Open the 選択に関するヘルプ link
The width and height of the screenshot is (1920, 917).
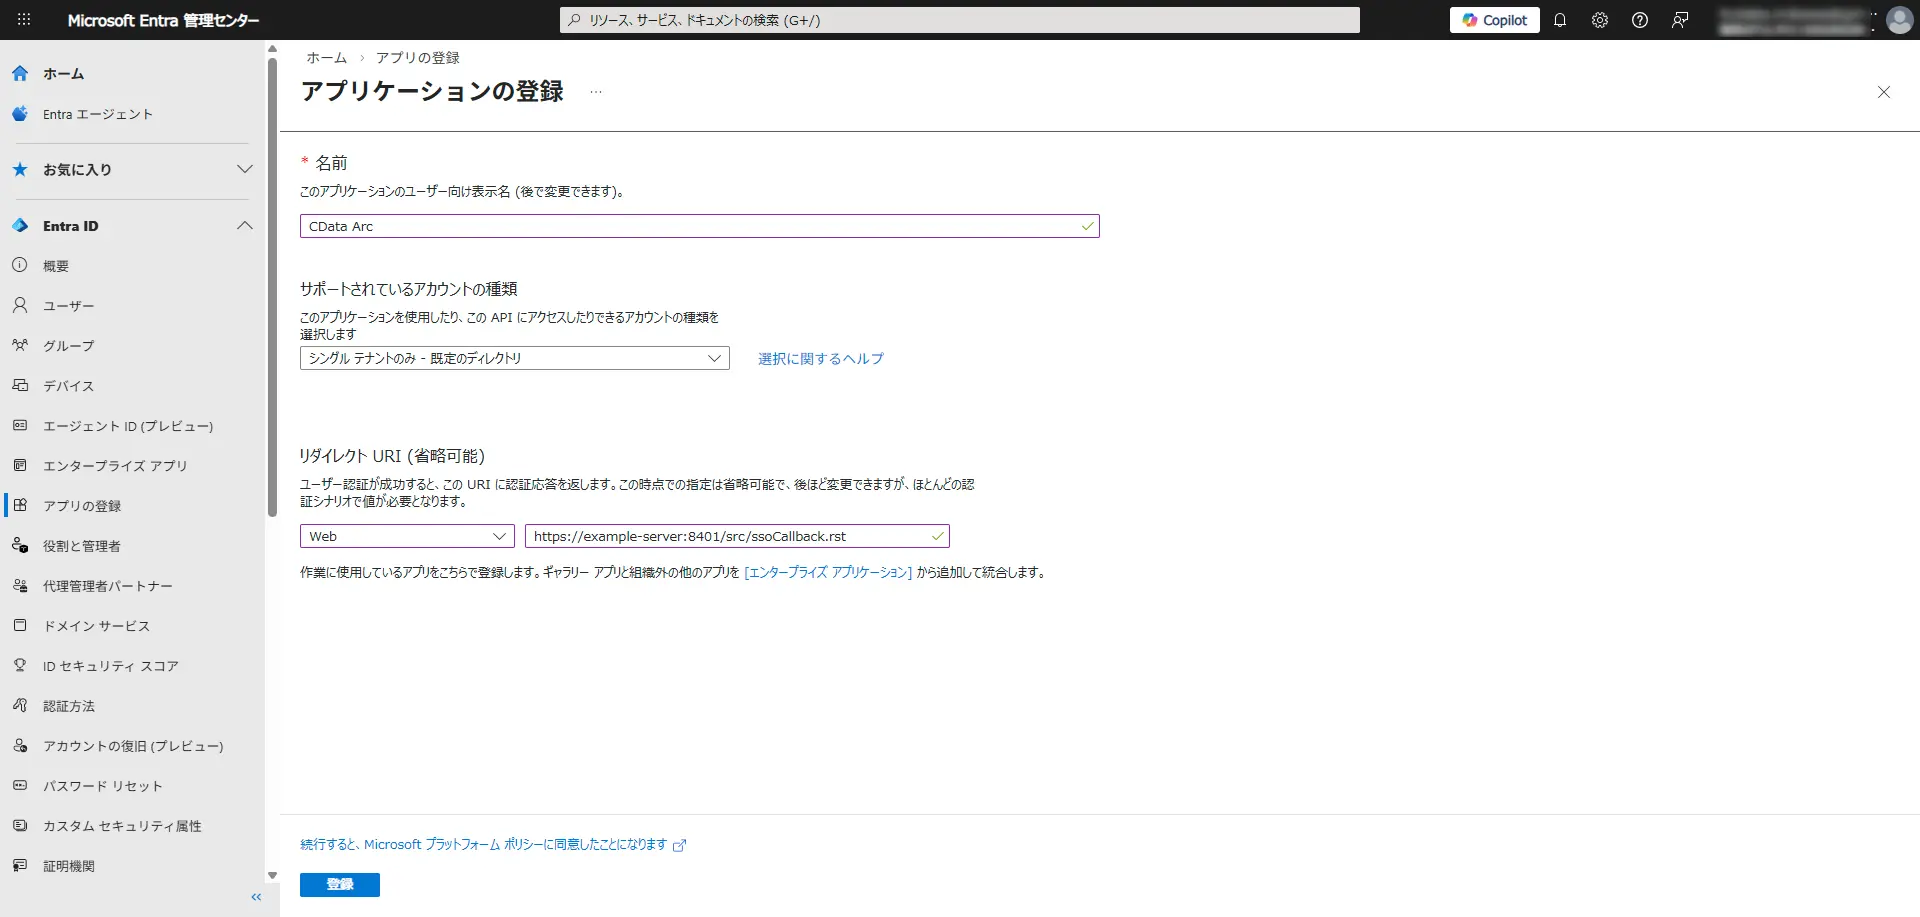821,359
